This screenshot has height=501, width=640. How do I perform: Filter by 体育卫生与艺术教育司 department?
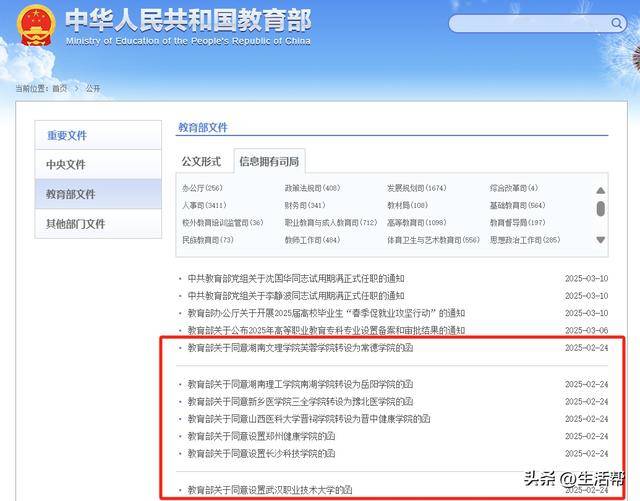pyautogui.click(x=433, y=240)
